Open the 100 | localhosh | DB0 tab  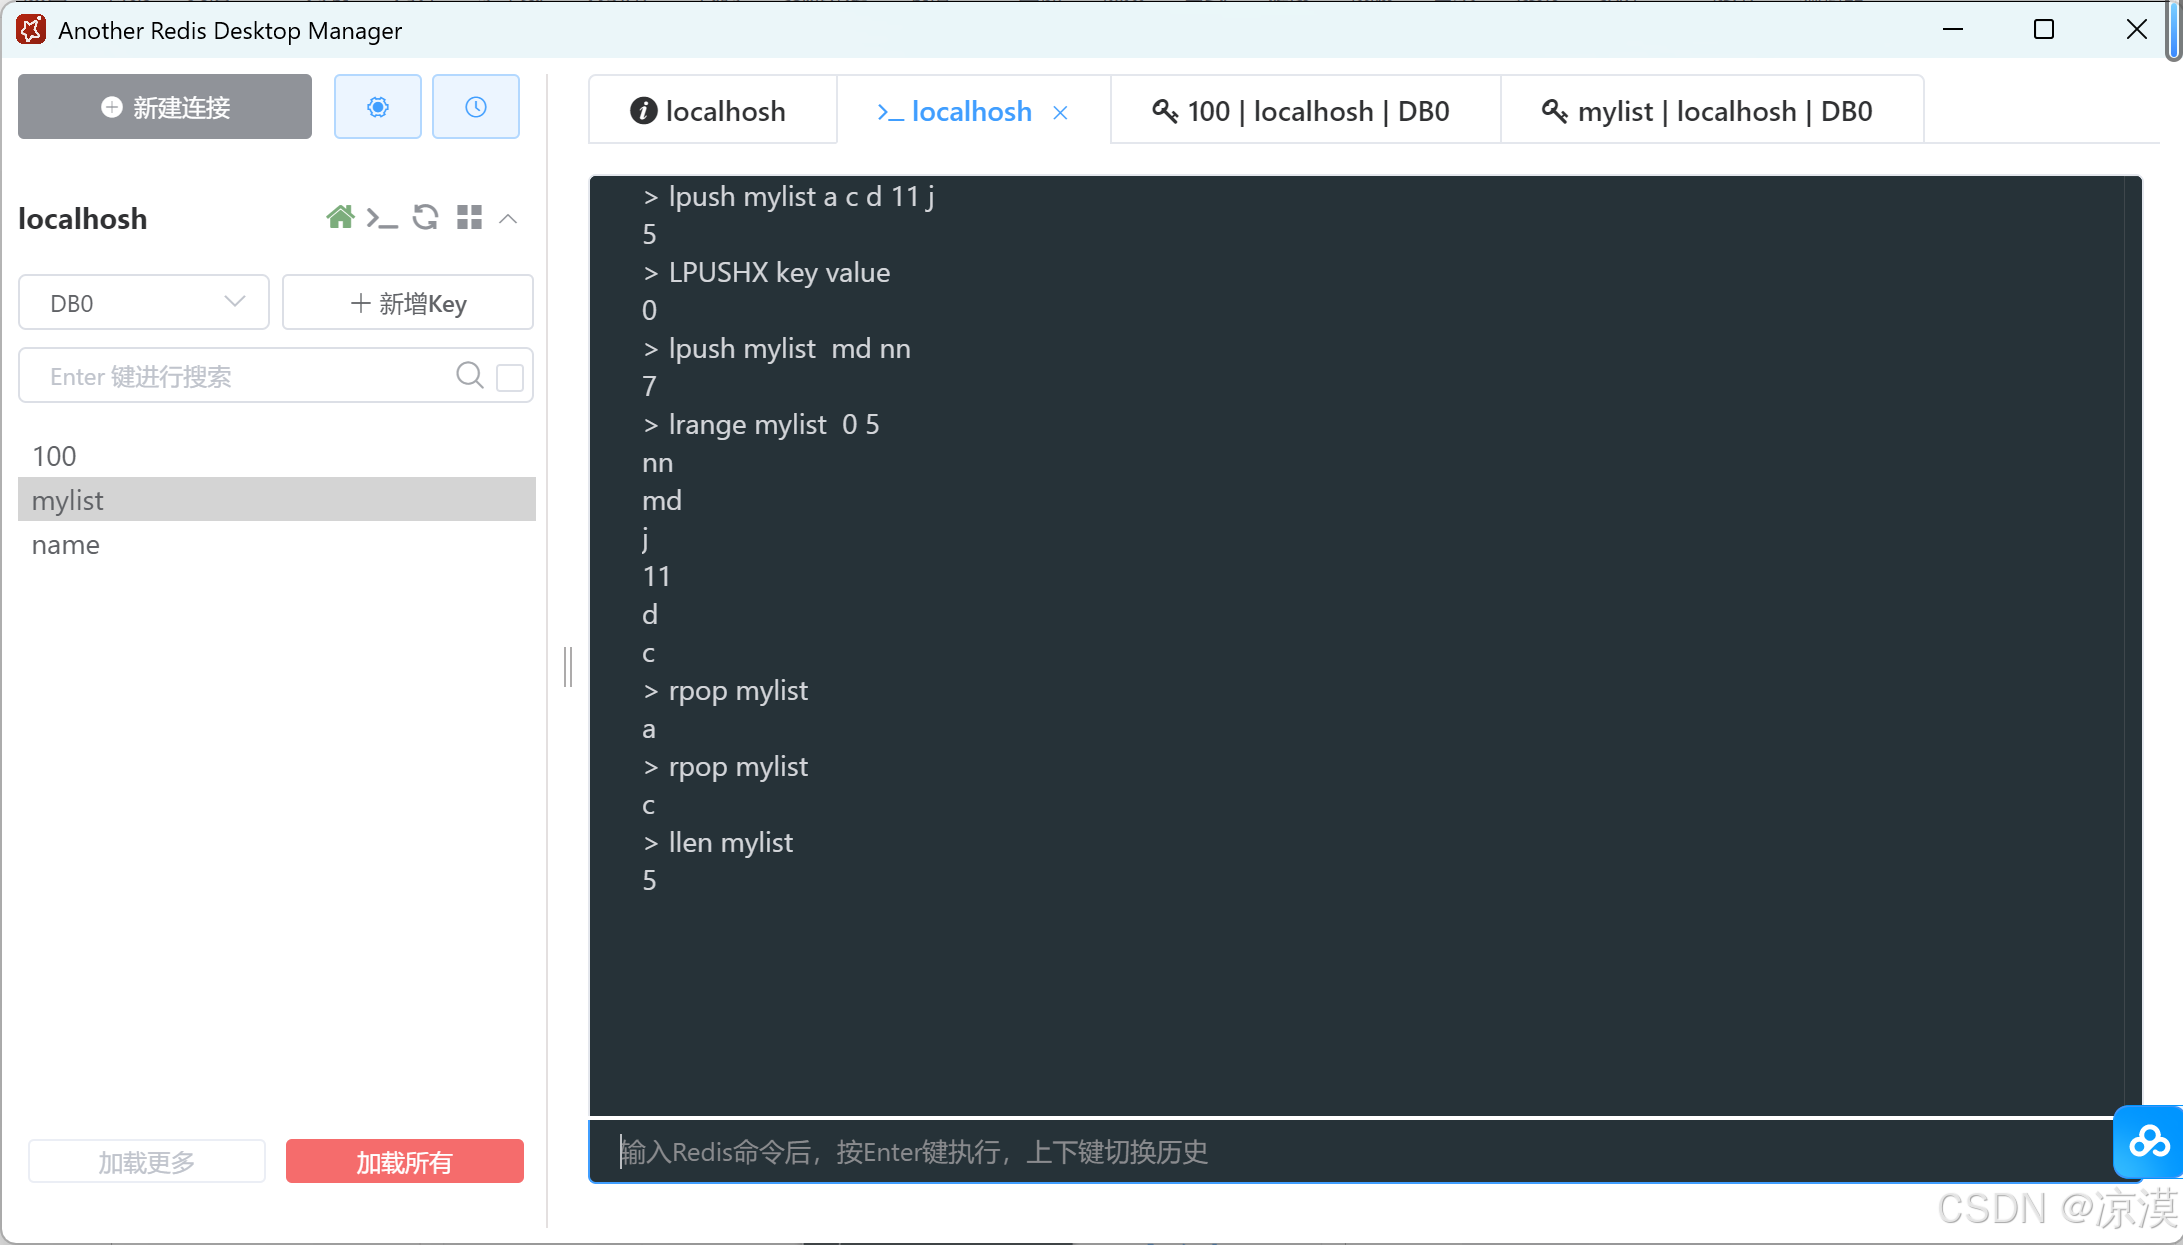coord(1303,111)
